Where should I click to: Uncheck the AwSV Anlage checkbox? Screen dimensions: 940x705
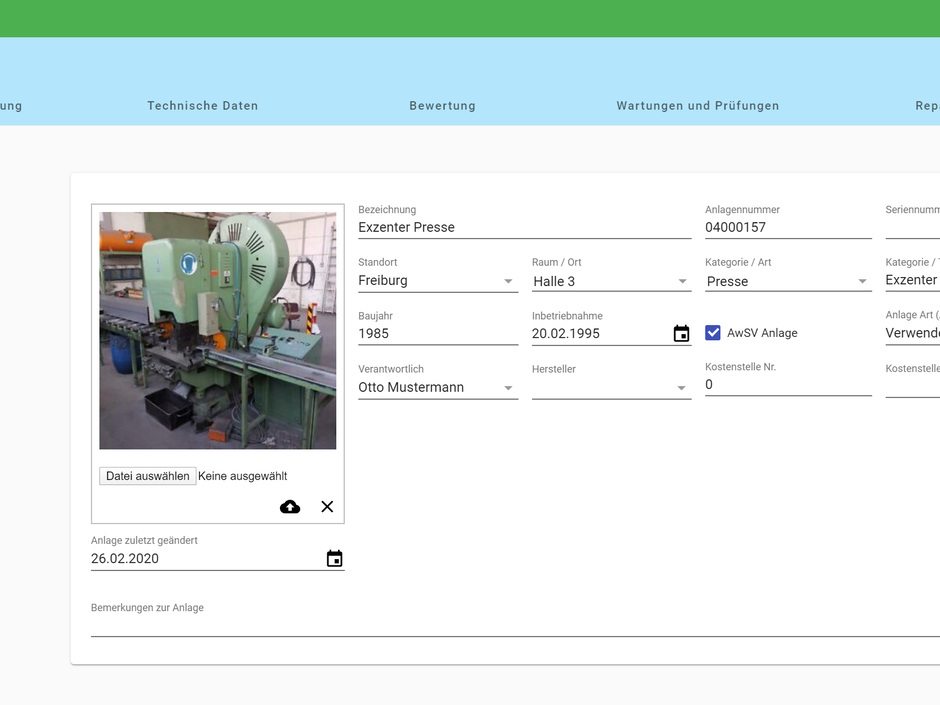(x=713, y=333)
